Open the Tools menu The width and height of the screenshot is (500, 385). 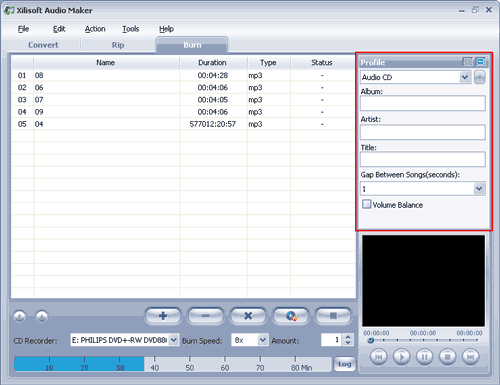(x=130, y=29)
